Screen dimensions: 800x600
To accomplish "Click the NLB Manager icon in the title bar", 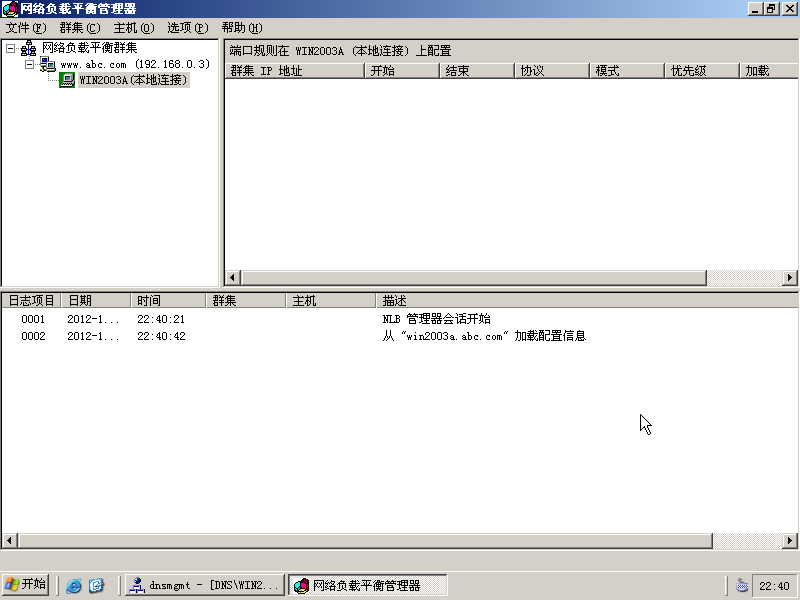I will tap(8, 8).
